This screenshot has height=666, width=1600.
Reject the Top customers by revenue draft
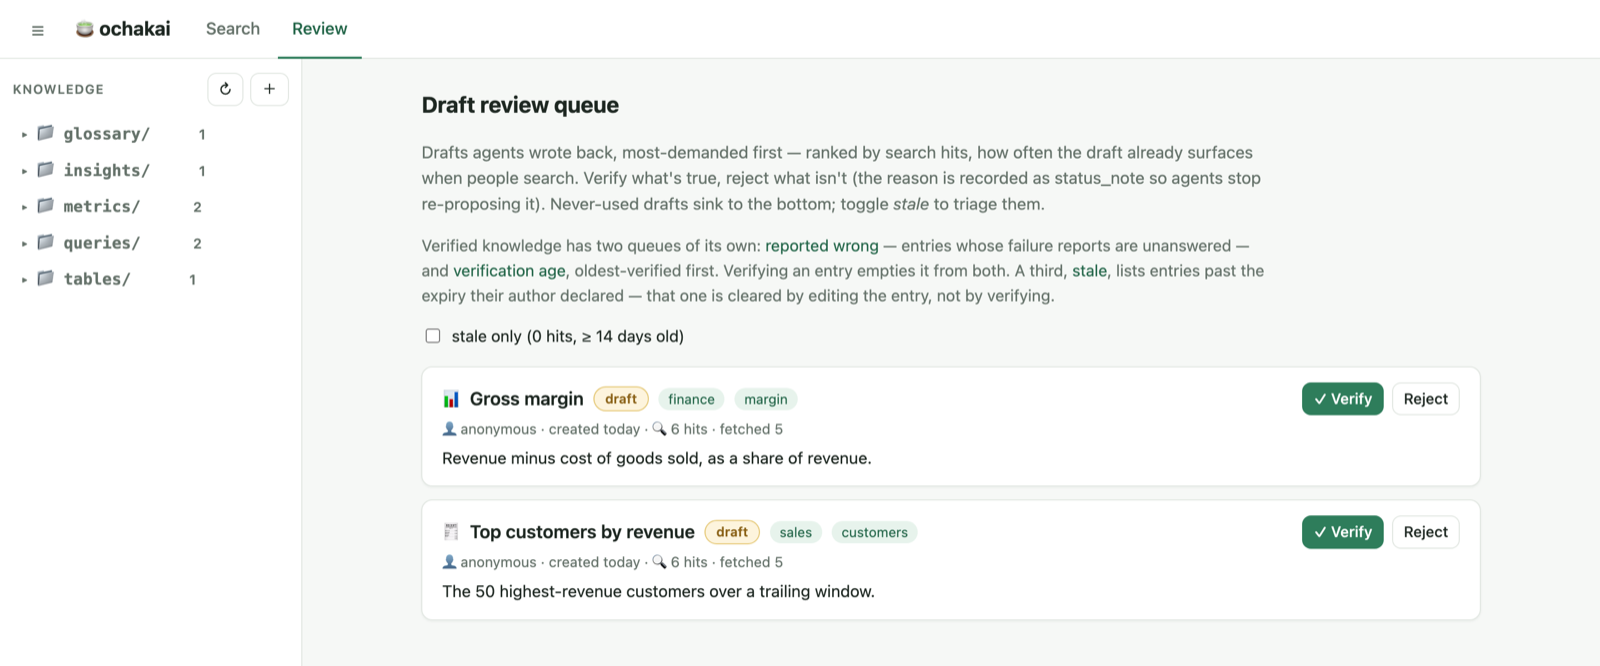(x=1425, y=532)
